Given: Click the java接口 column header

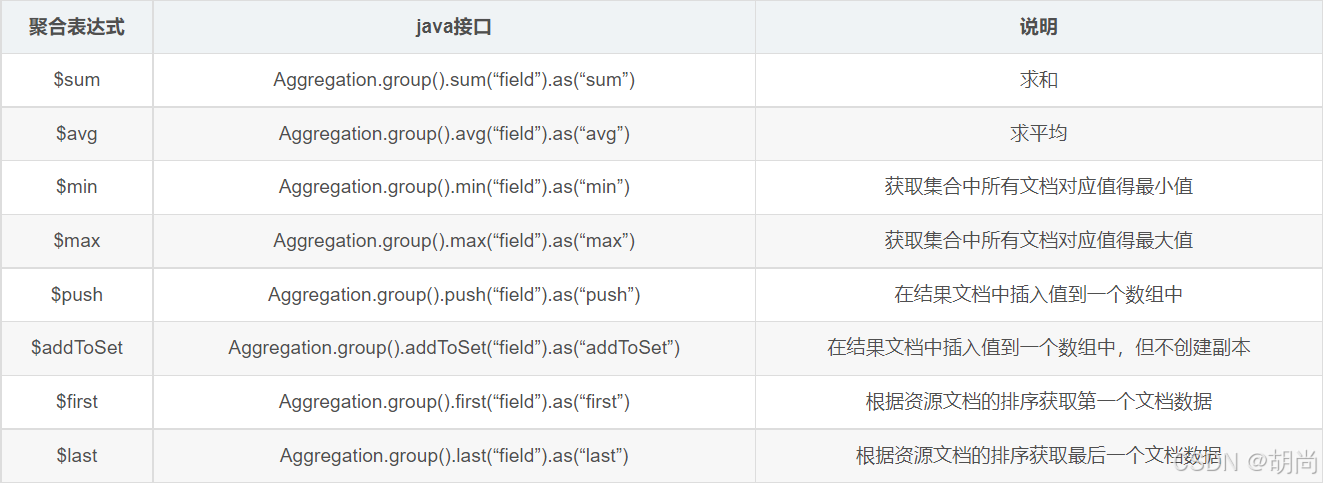Looking at the screenshot, I should [x=454, y=27].
